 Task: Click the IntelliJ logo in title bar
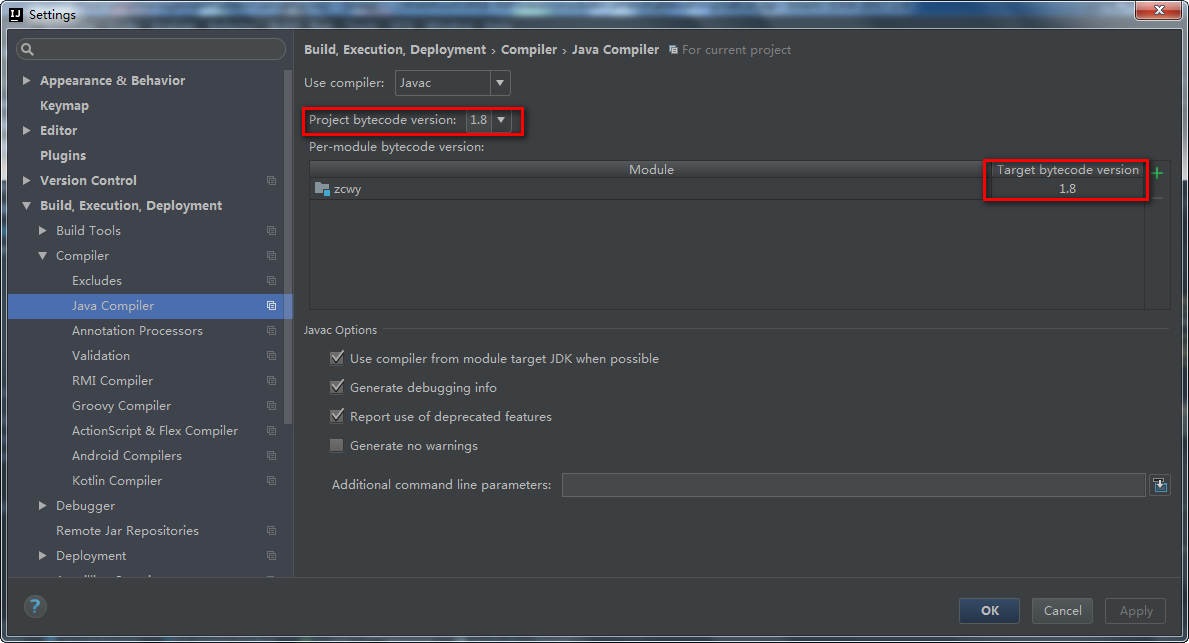tap(16, 14)
